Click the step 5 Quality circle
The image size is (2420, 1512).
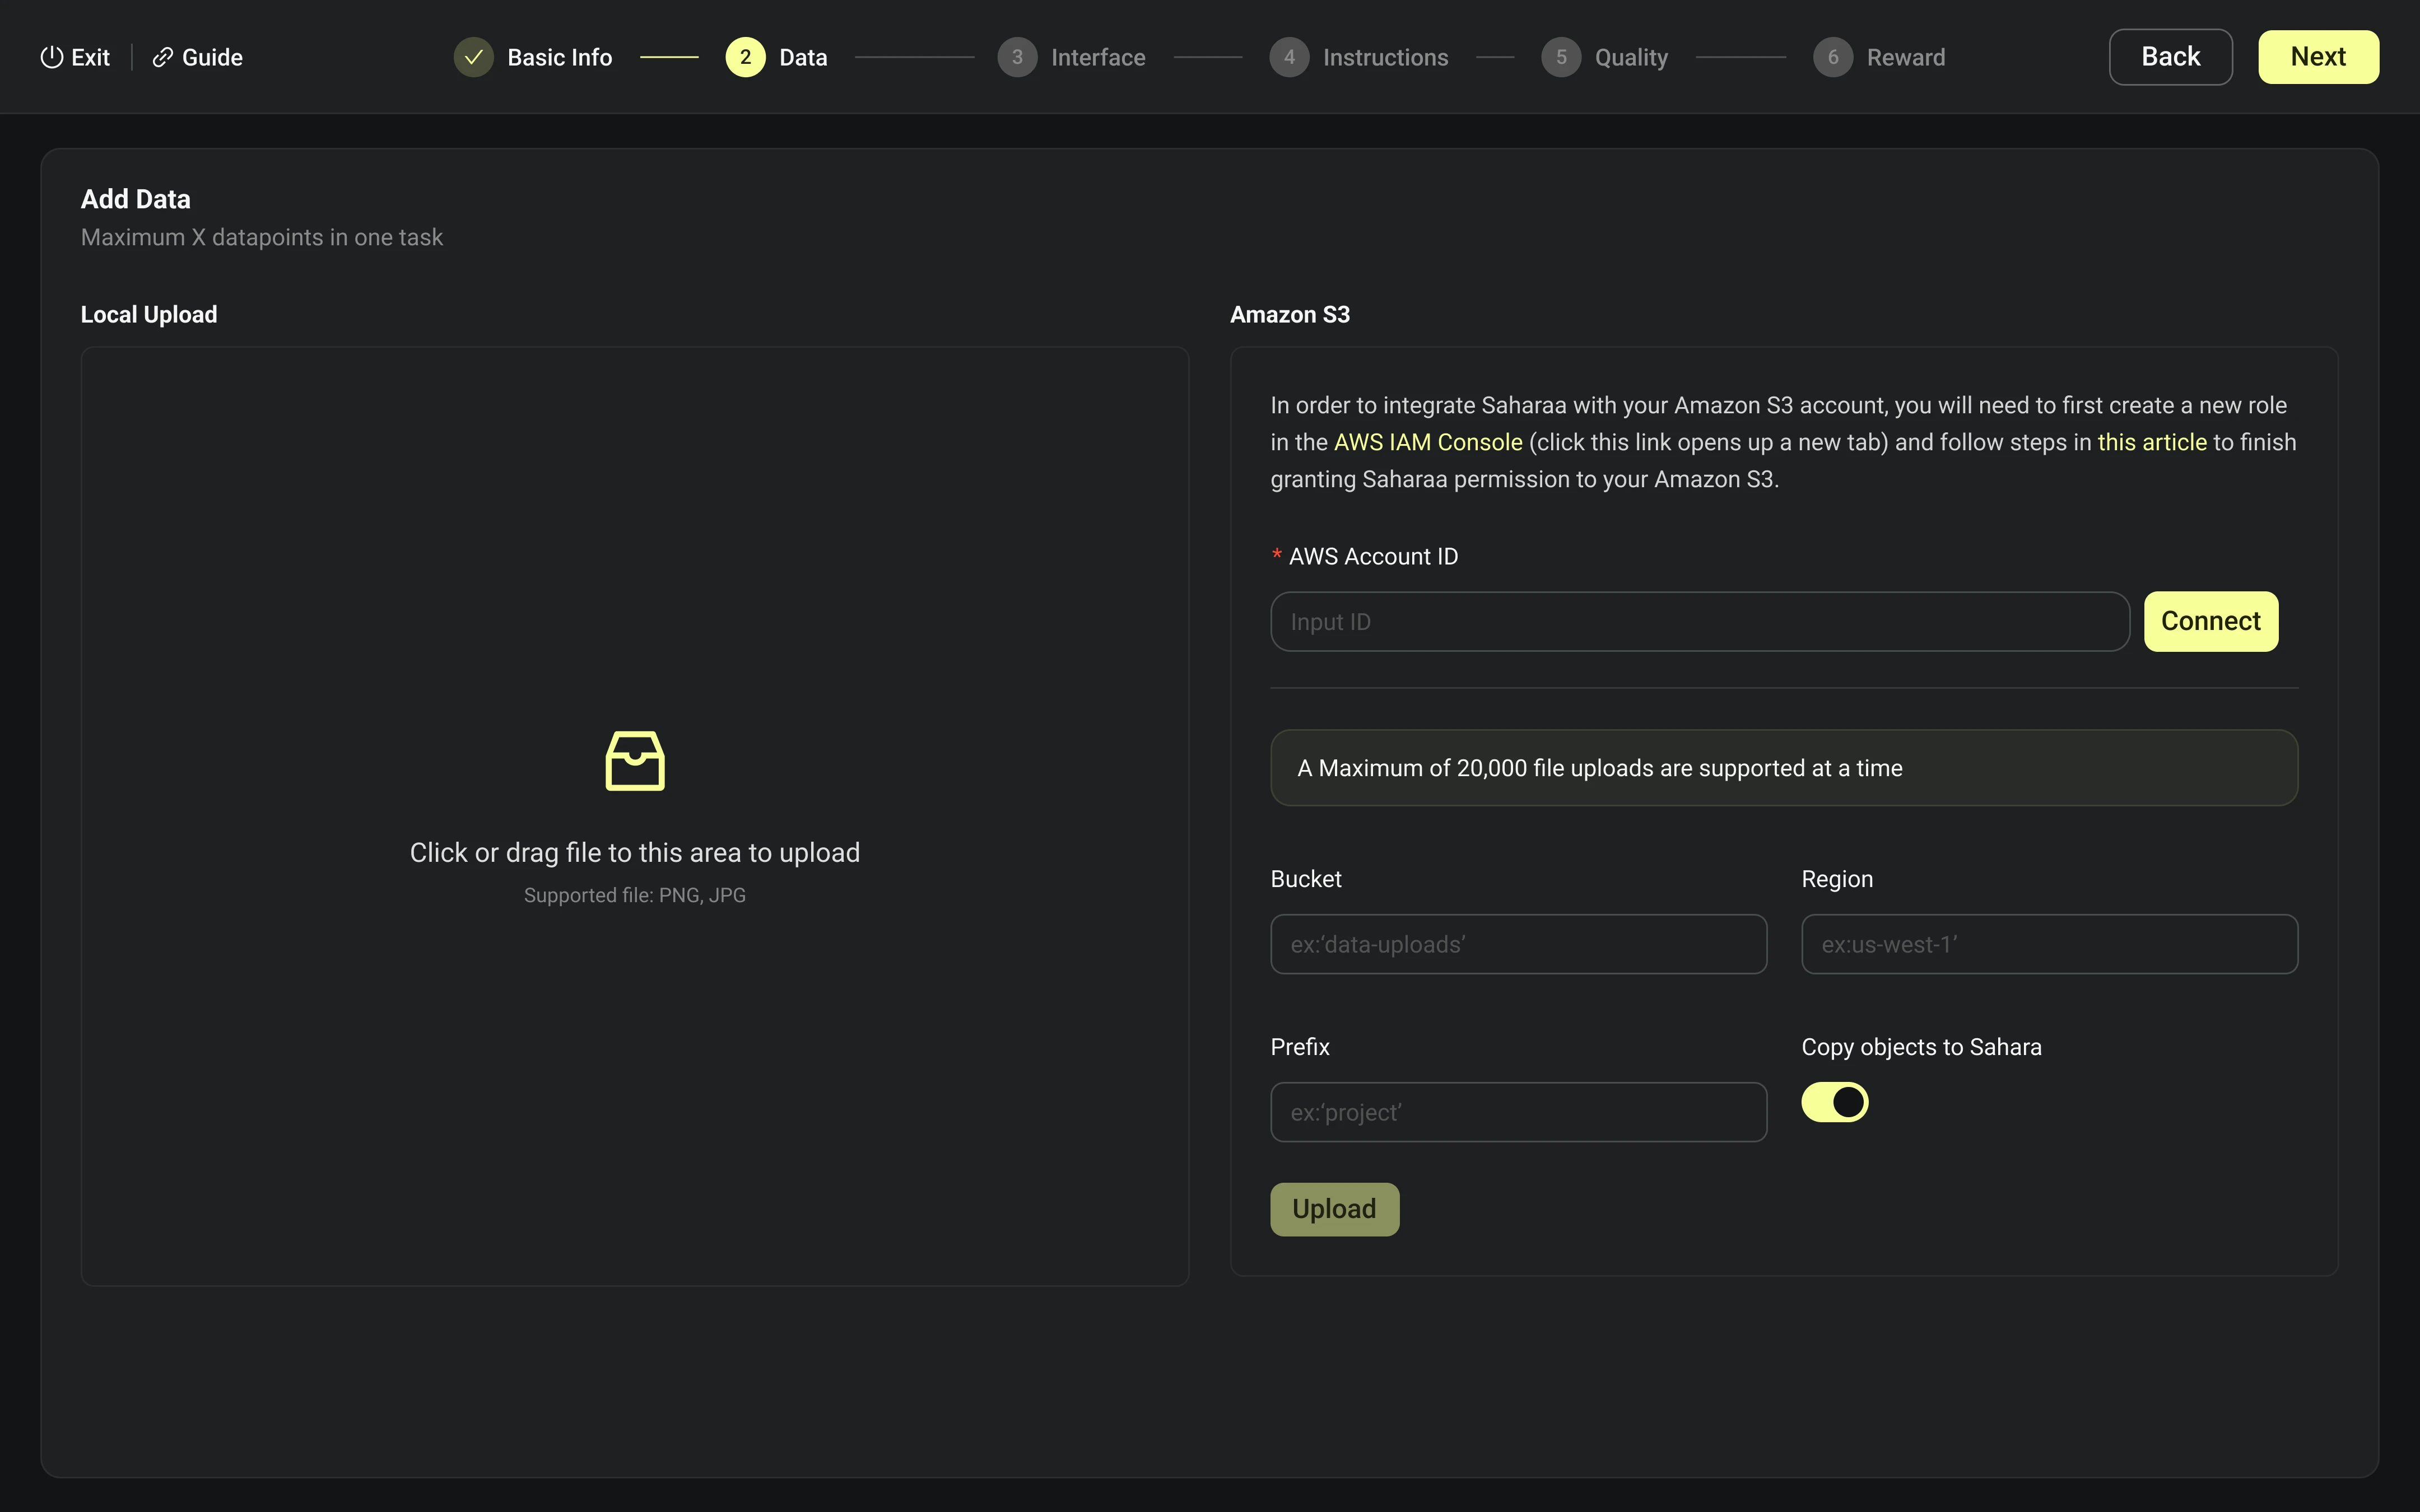(x=1561, y=57)
